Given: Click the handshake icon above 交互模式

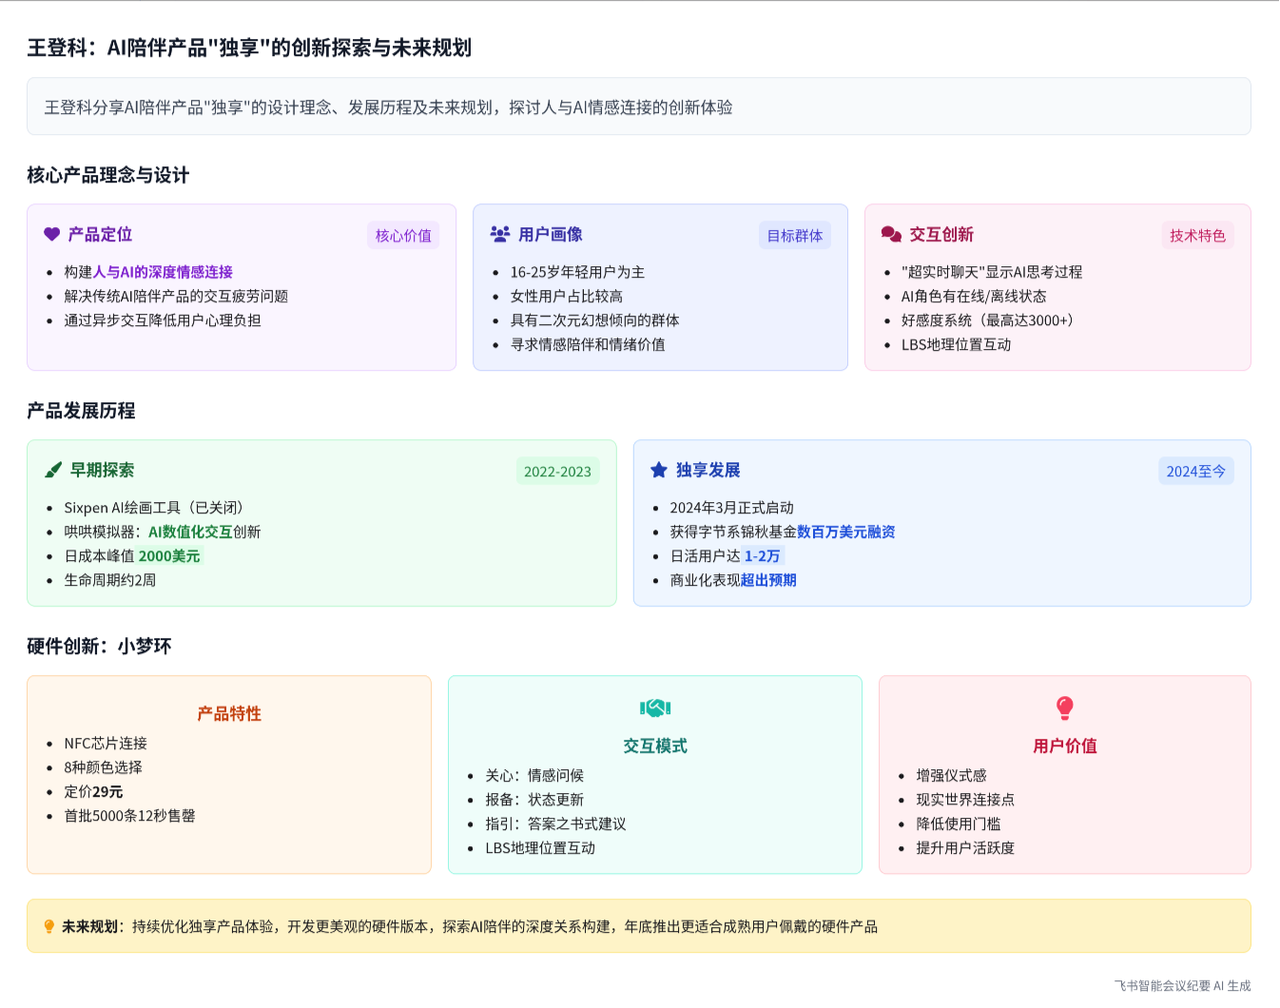Looking at the screenshot, I should [x=655, y=708].
